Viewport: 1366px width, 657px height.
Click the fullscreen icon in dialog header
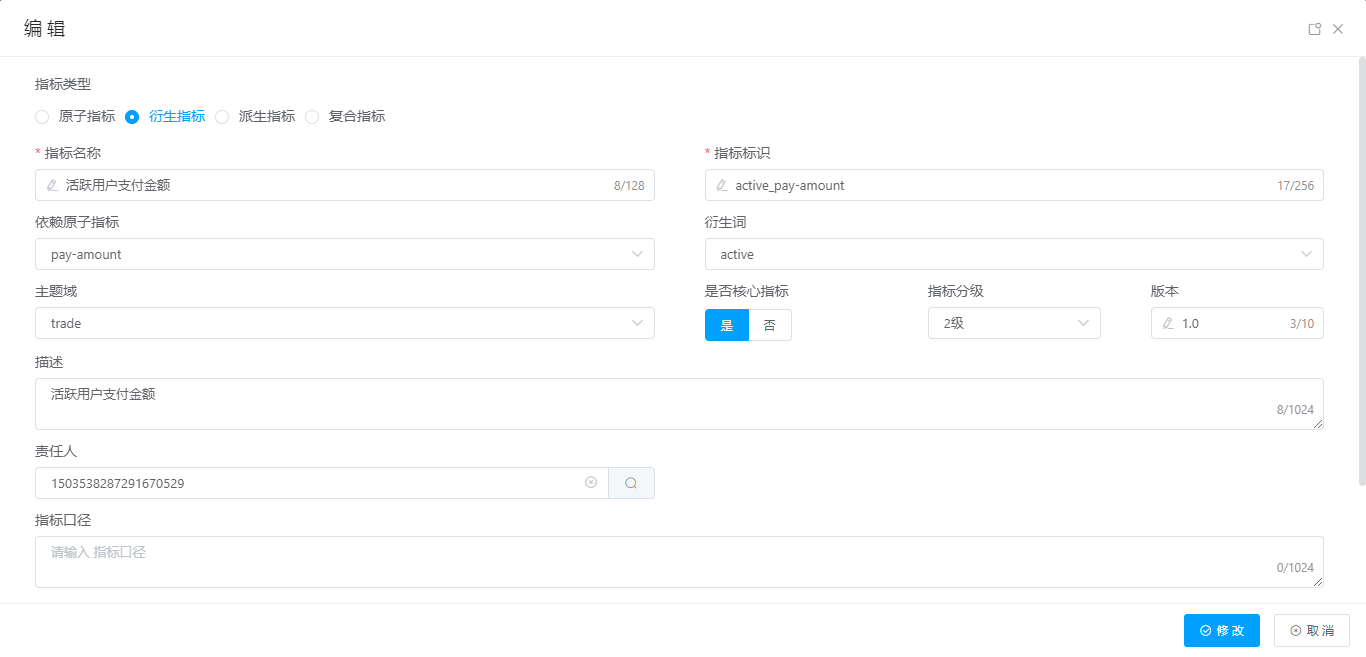point(1315,29)
